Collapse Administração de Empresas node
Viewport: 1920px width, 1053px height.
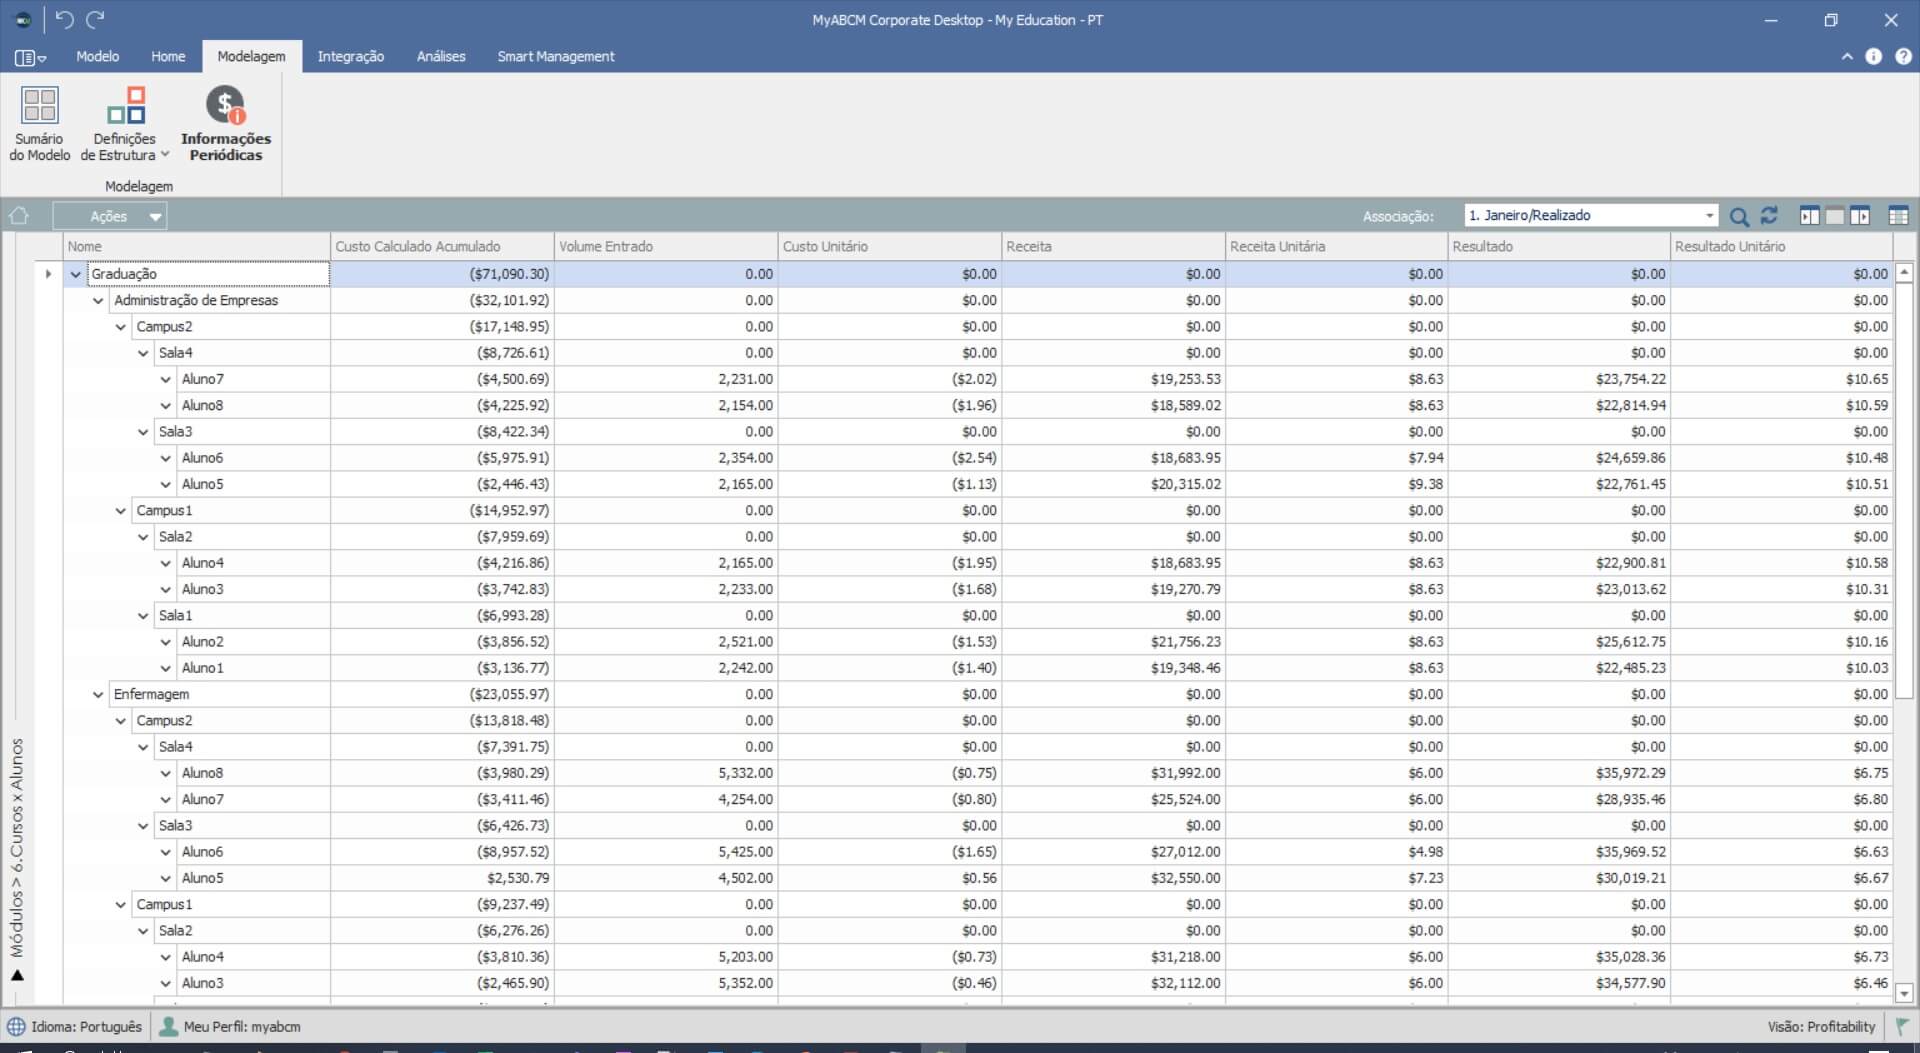pos(98,300)
